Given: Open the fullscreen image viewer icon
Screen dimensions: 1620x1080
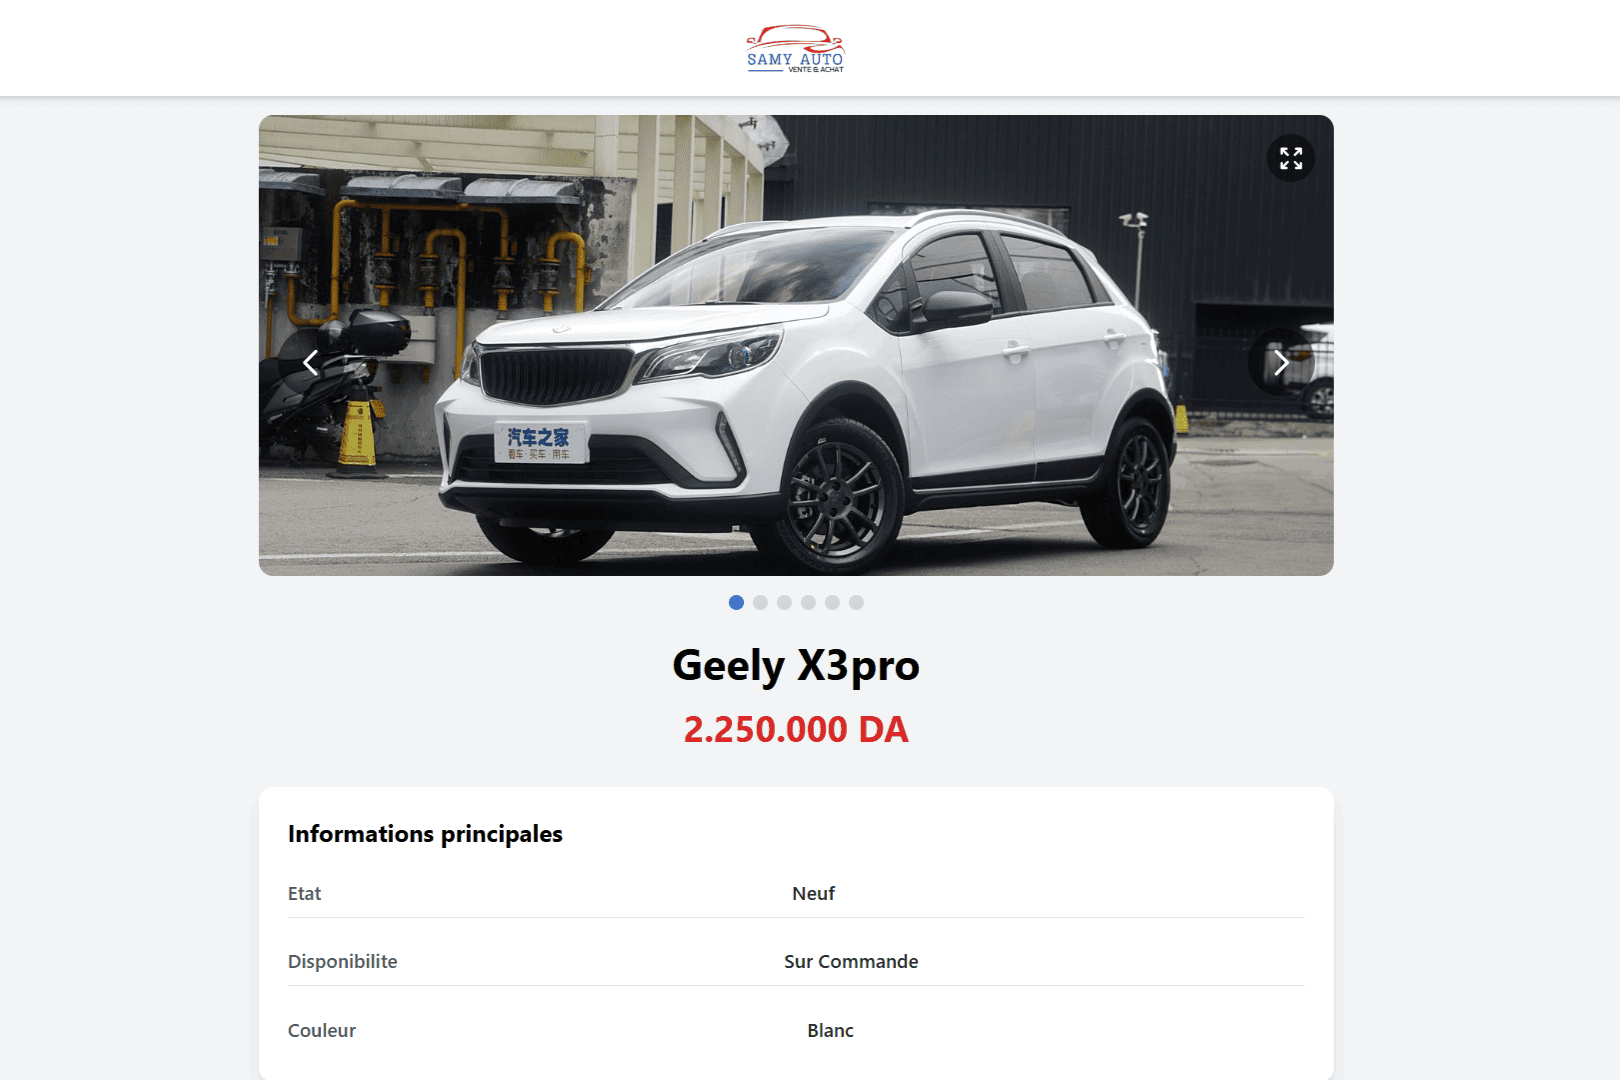Looking at the screenshot, I should pyautogui.click(x=1291, y=158).
